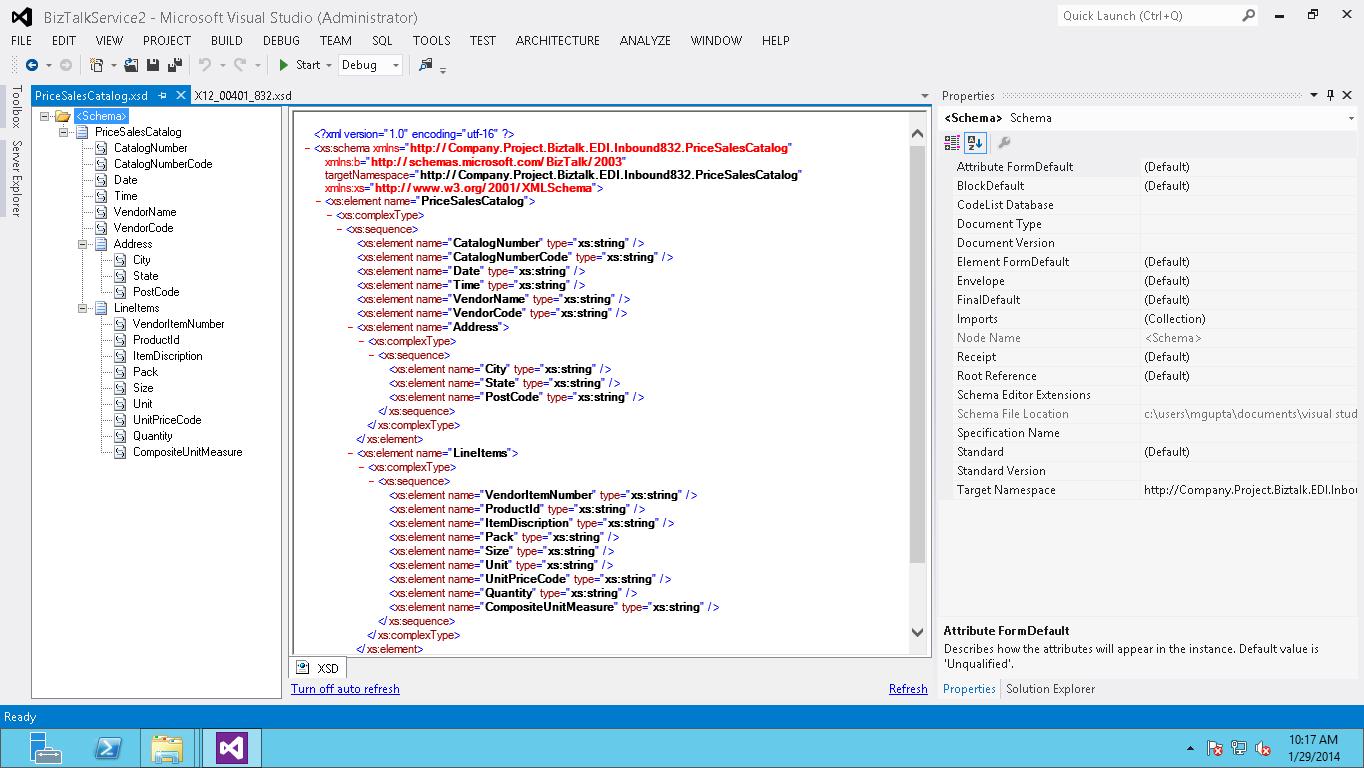Image resolution: width=1364 pixels, height=768 pixels.
Task: Click the Refresh link
Action: pyautogui.click(x=908, y=689)
